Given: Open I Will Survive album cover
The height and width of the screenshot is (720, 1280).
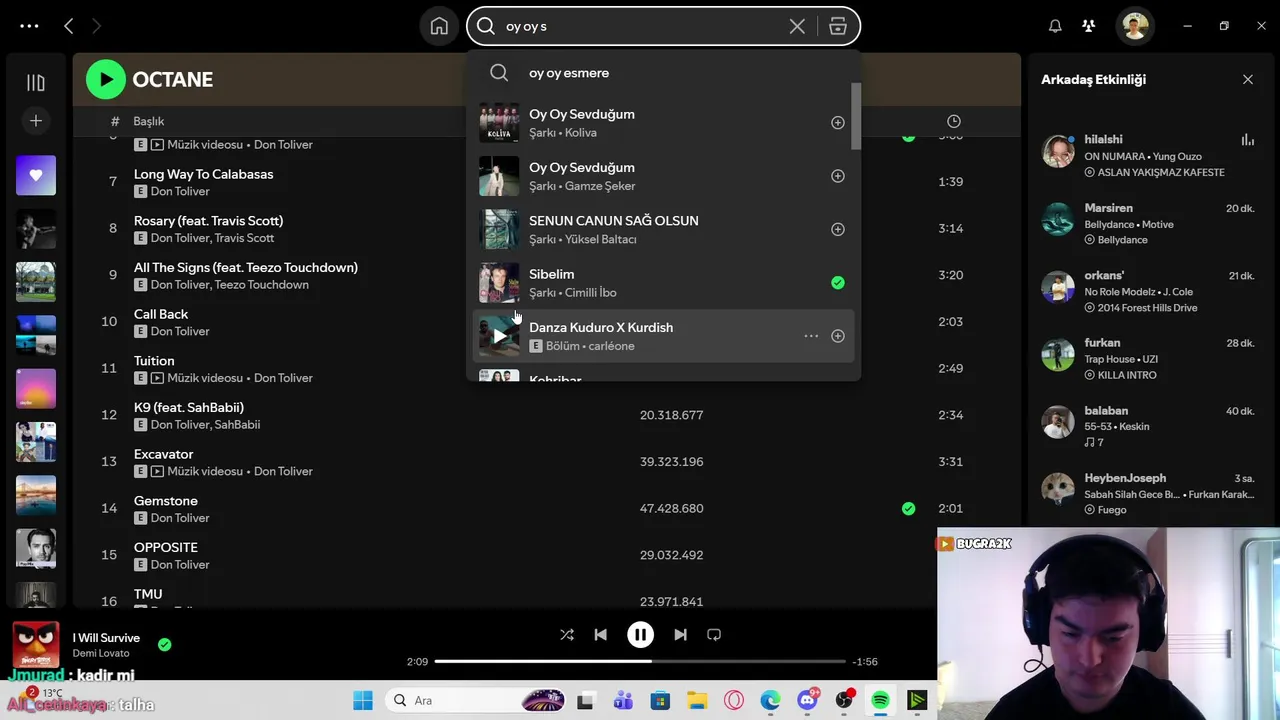Looking at the screenshot, I should [36, 645].
